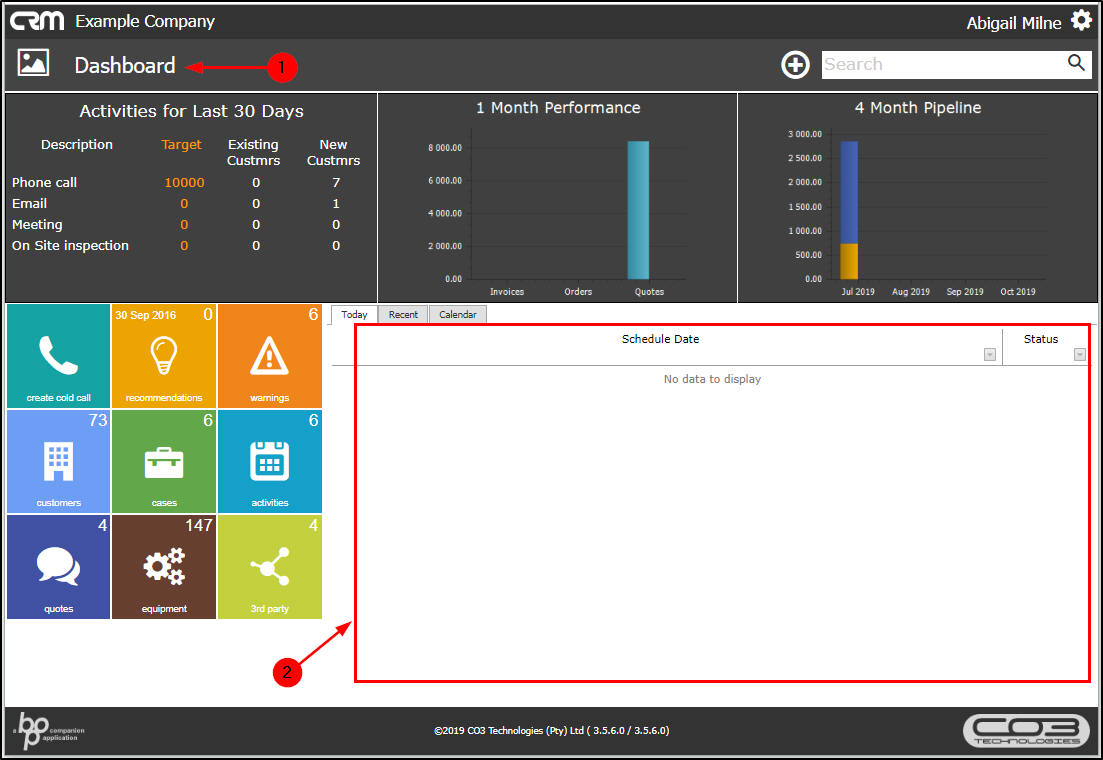Click the Status column header
The image size is (1103, 760).
click(x=1040, y=339)
